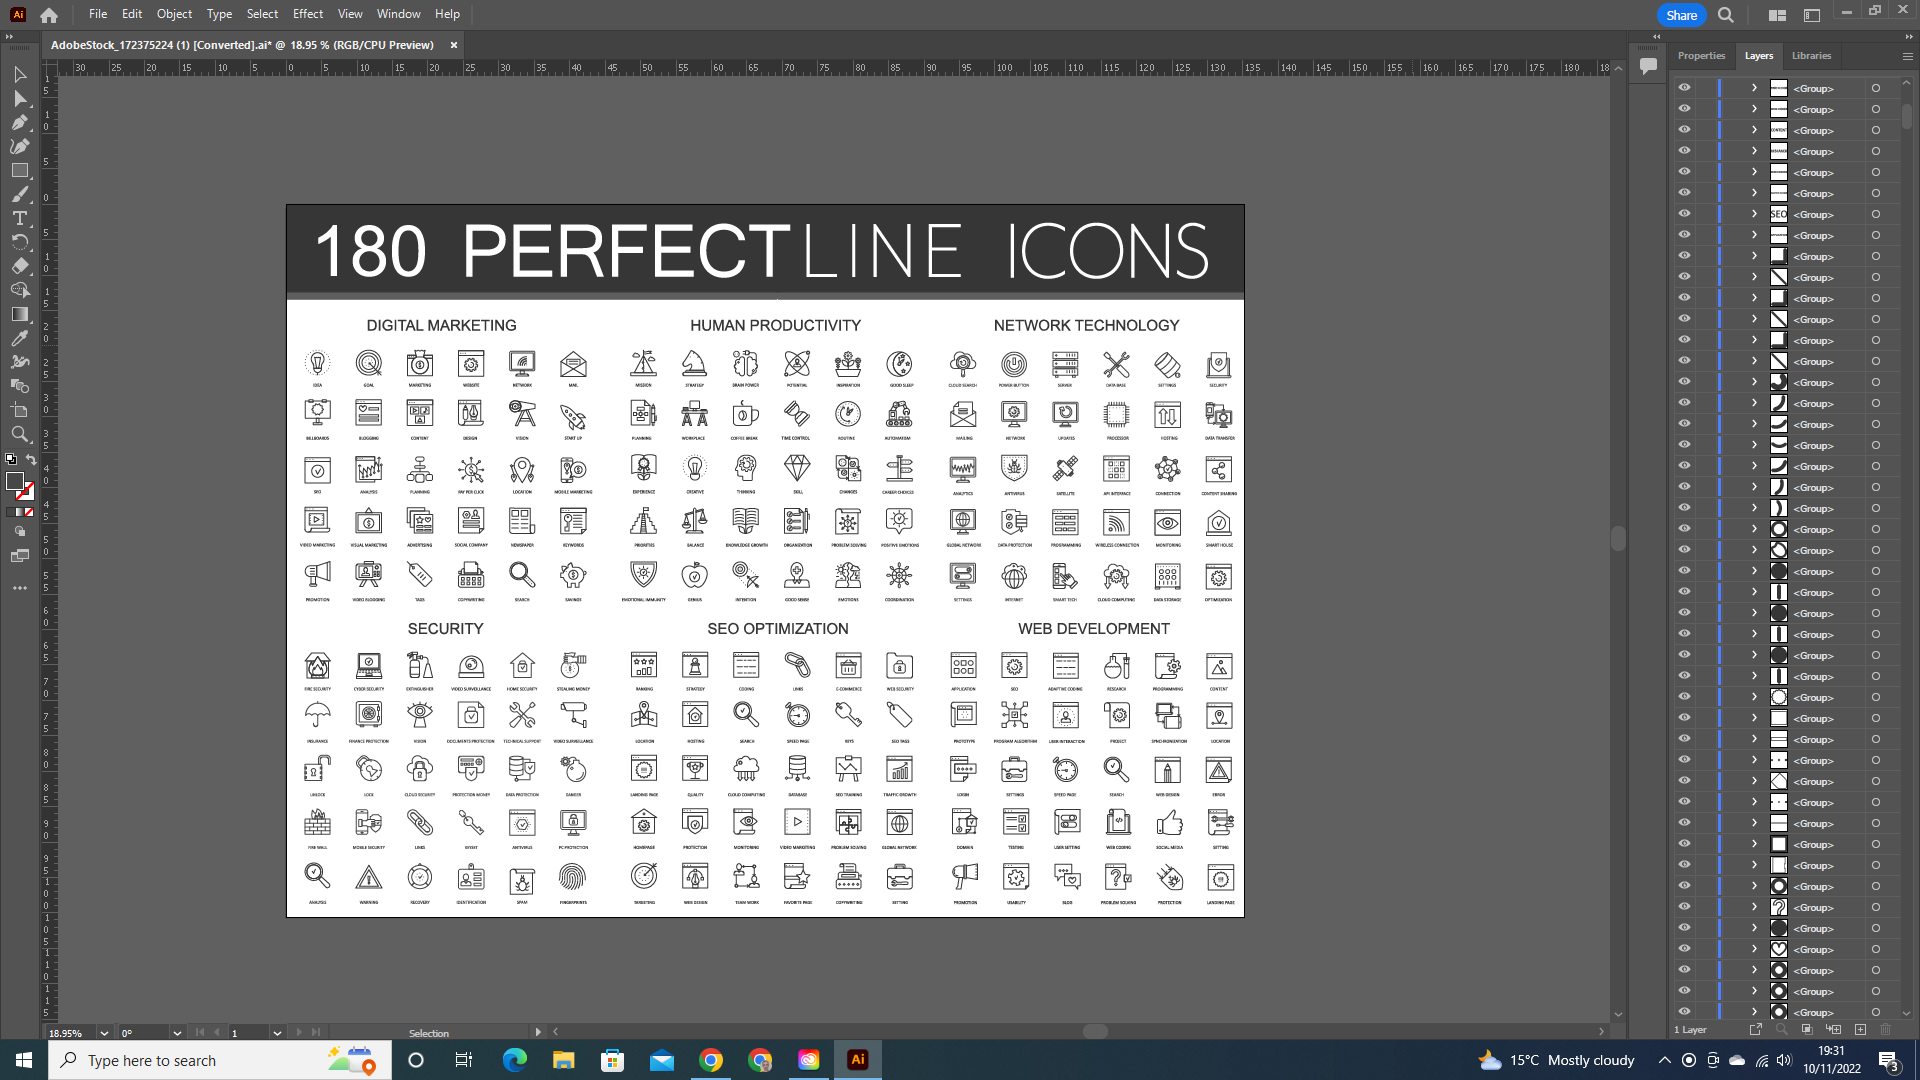The width and height of the screenshot is (1920, 1080).
Task: Choose the Paintbrush tool
Action: click(20, 195)
